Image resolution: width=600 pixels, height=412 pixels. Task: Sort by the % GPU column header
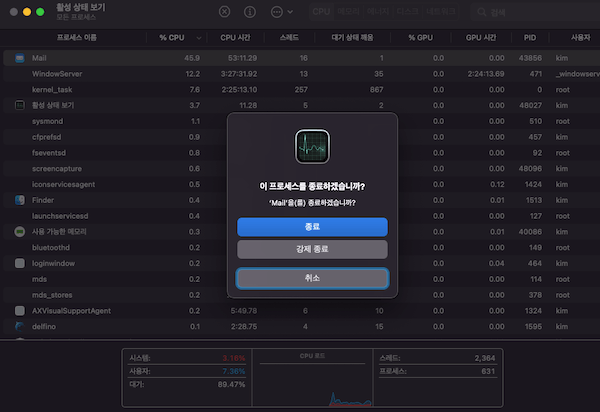click(420, 37)
